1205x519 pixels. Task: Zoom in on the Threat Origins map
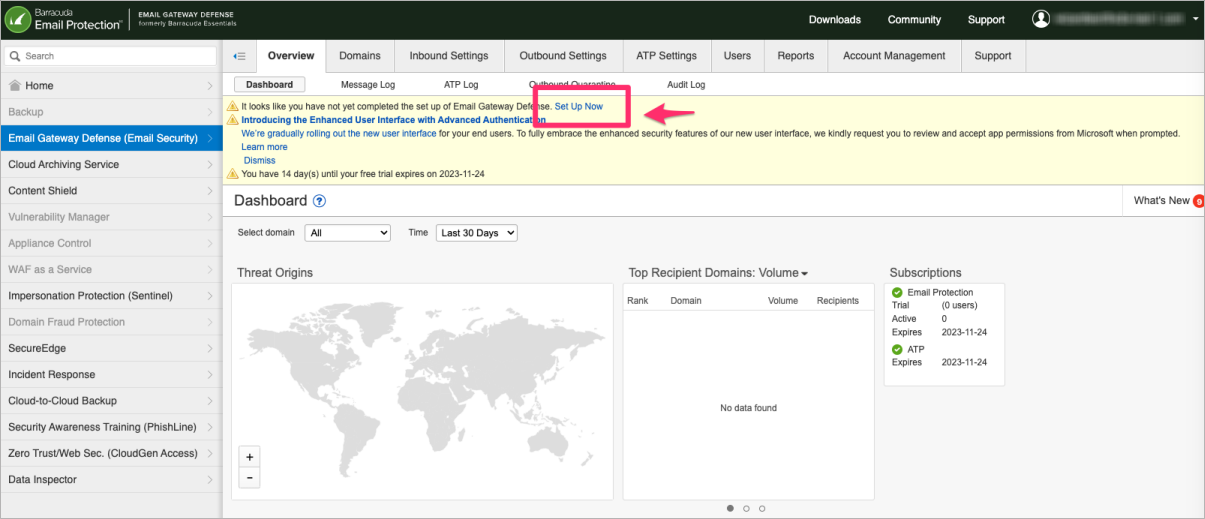pyautogui.click(x=250, y=457)
